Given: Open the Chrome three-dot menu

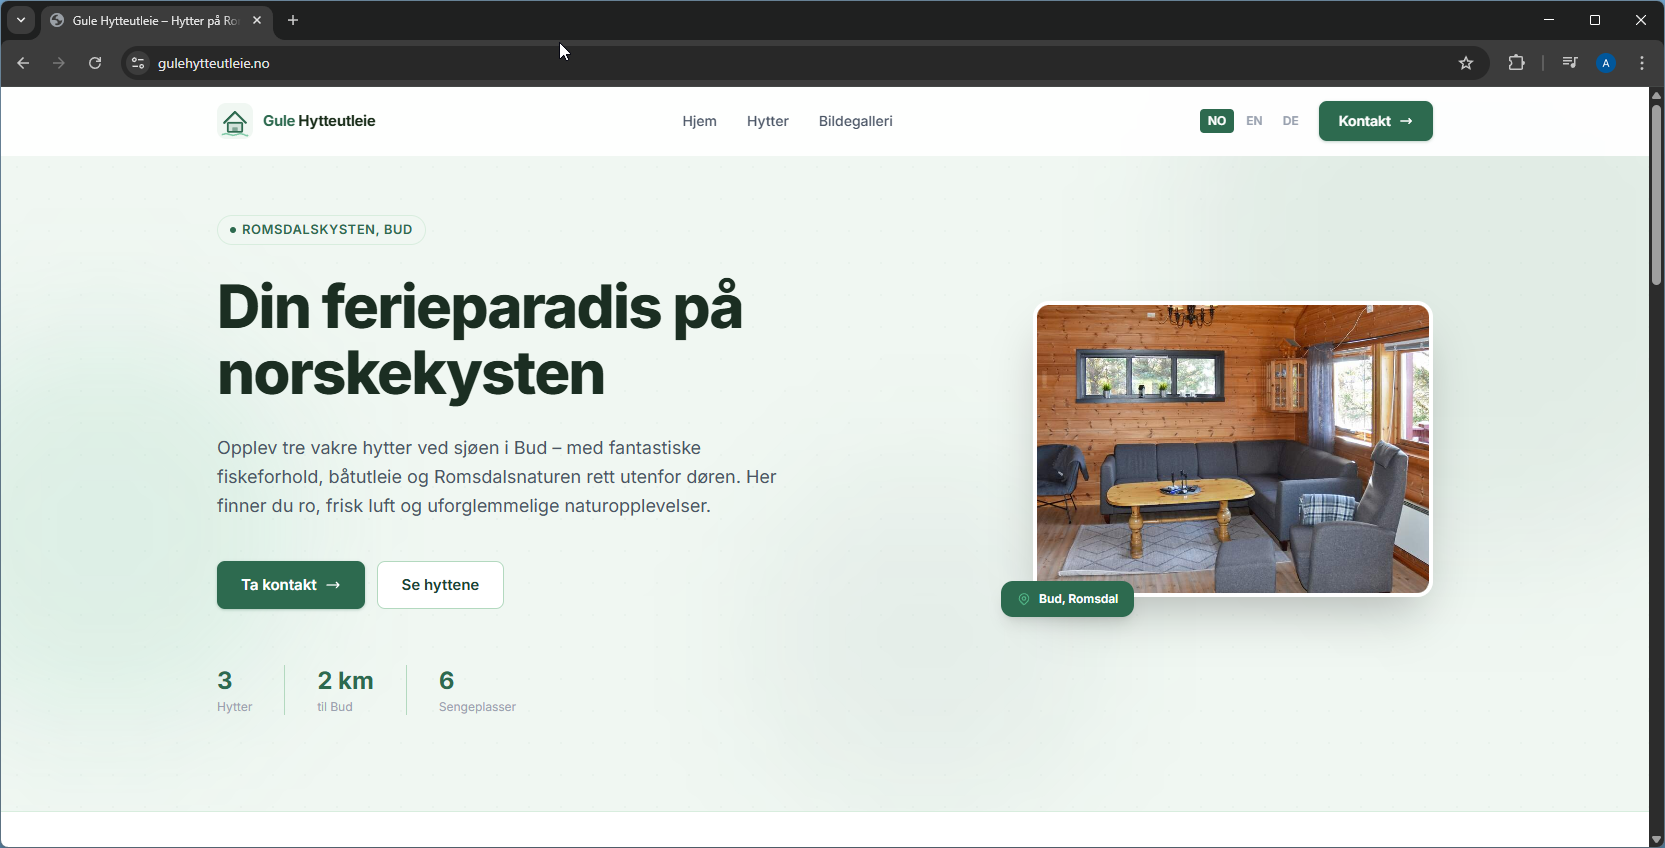Looking at the screenshot, I should click(x=1643, y=63).
